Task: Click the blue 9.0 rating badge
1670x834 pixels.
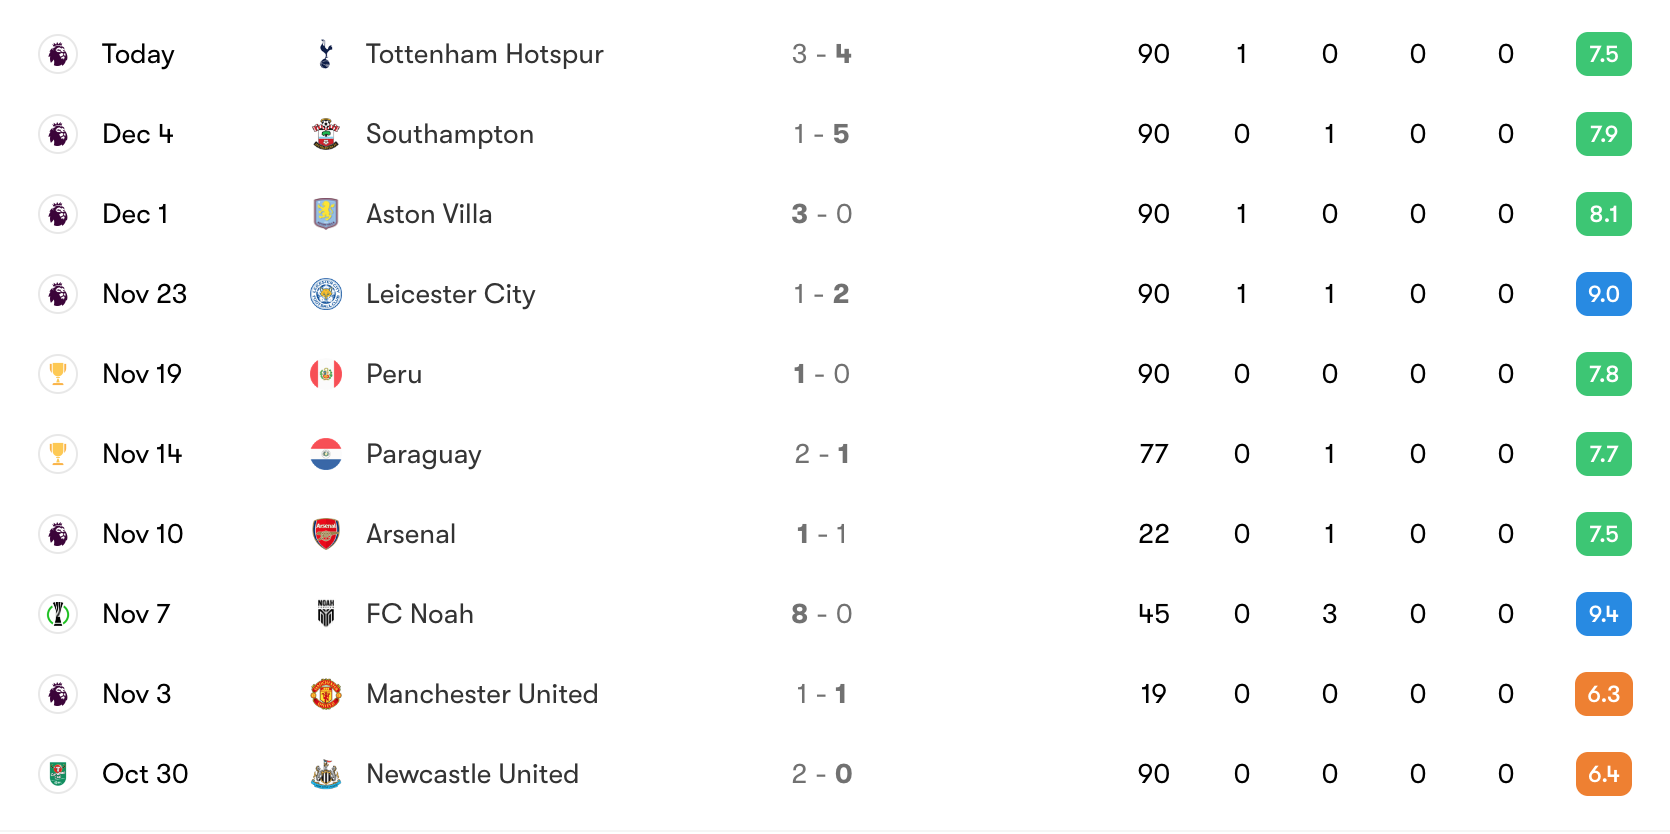Action: point(1603,294)
